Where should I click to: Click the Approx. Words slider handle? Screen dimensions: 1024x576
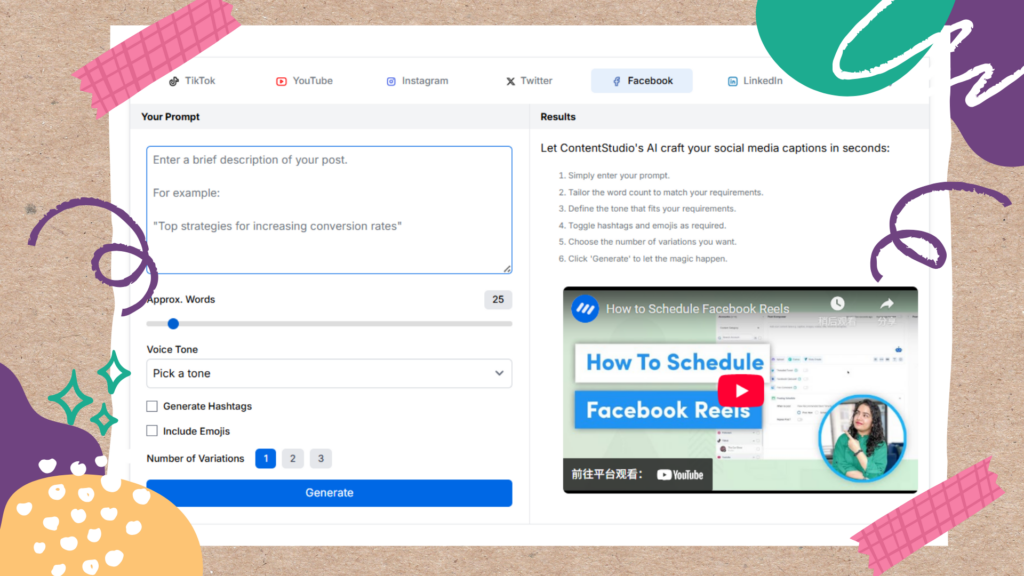pyautogui.click(x=173, y=324)
